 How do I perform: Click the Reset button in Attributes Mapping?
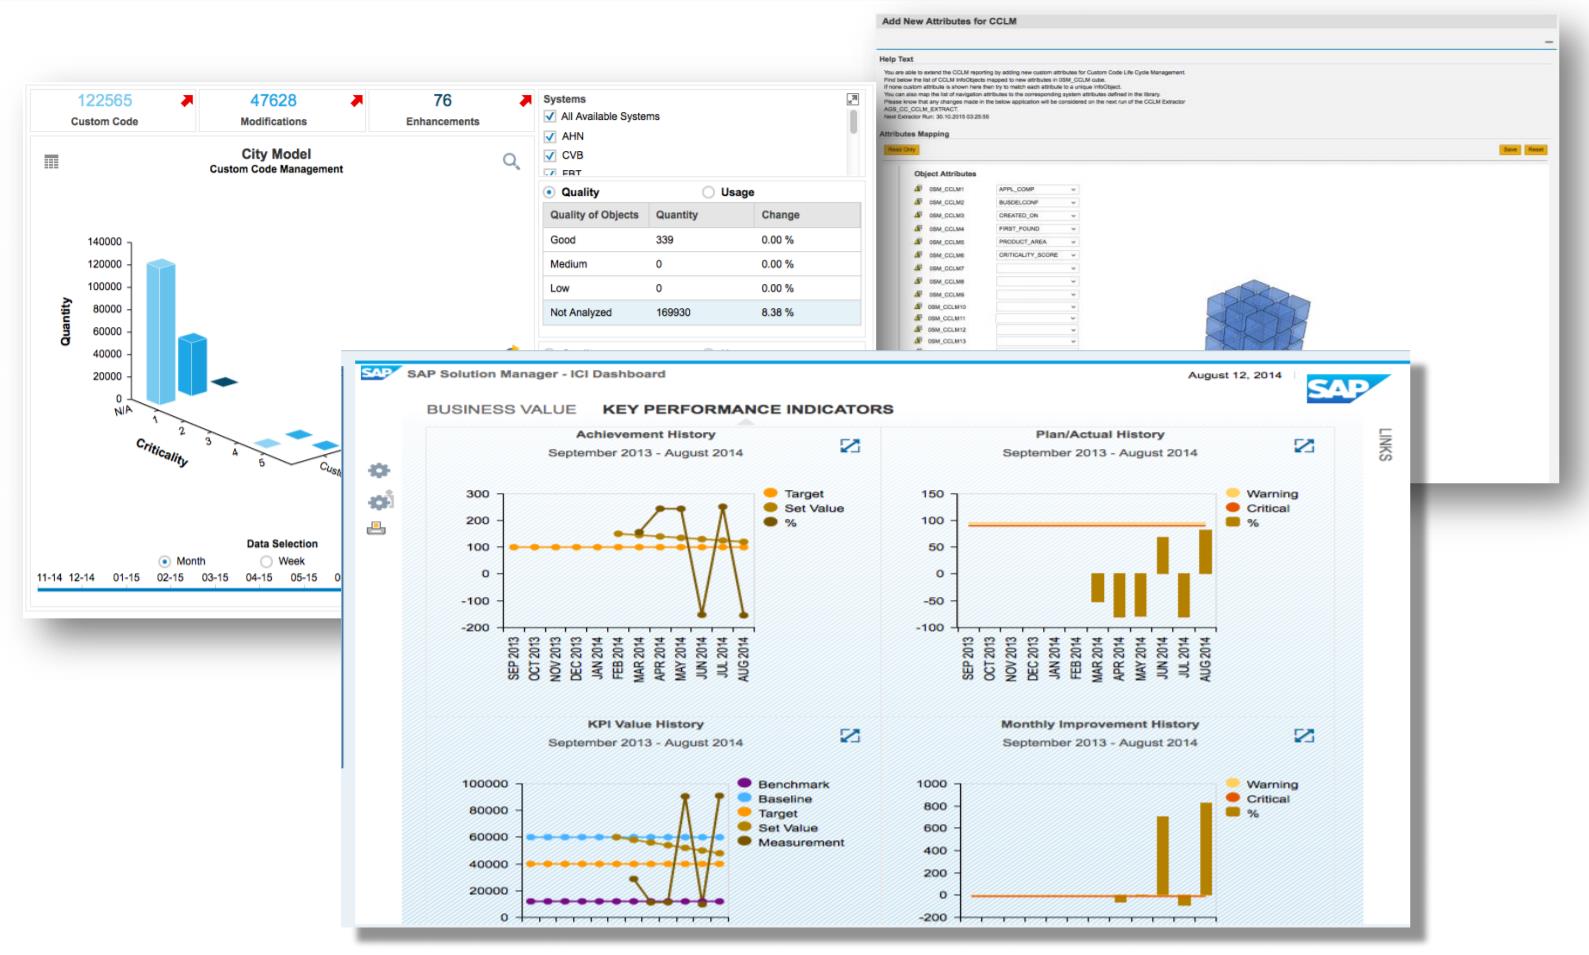point(1536,149)
